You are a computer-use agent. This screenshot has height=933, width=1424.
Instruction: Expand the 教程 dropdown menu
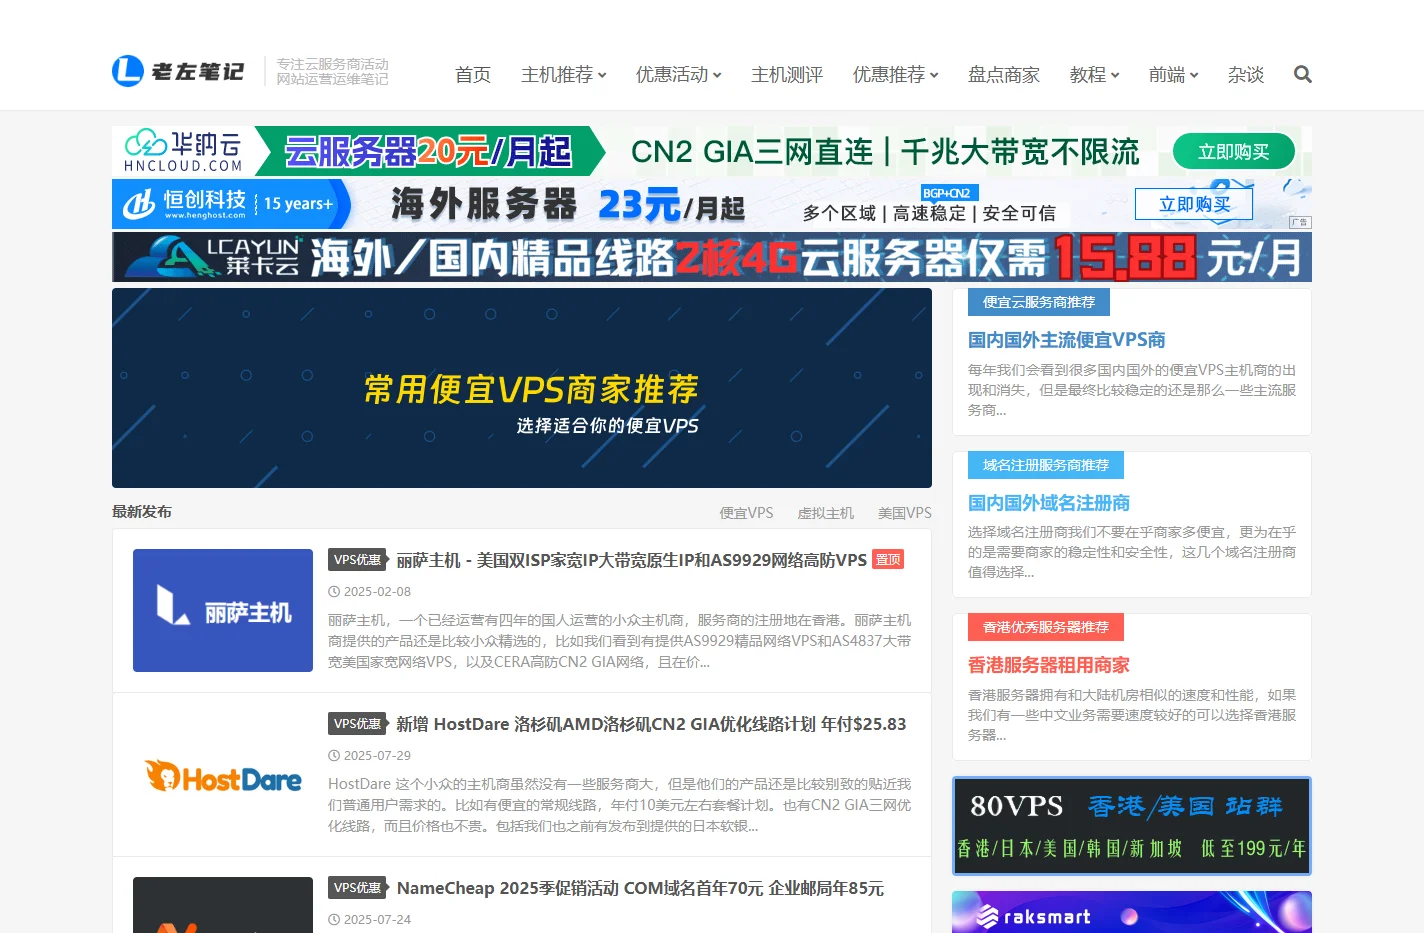(1095, 75)
